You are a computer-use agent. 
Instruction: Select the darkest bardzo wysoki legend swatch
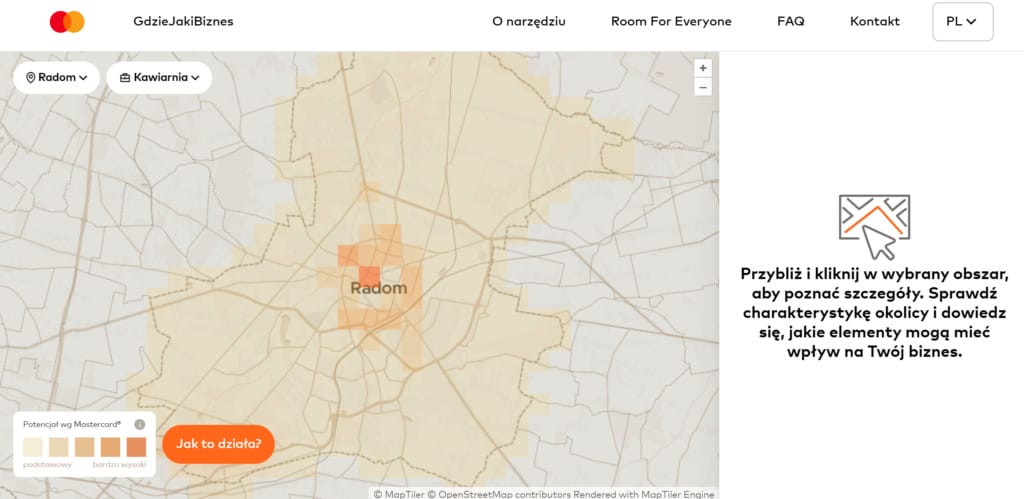pyautogui.click(x=136, y=447)
